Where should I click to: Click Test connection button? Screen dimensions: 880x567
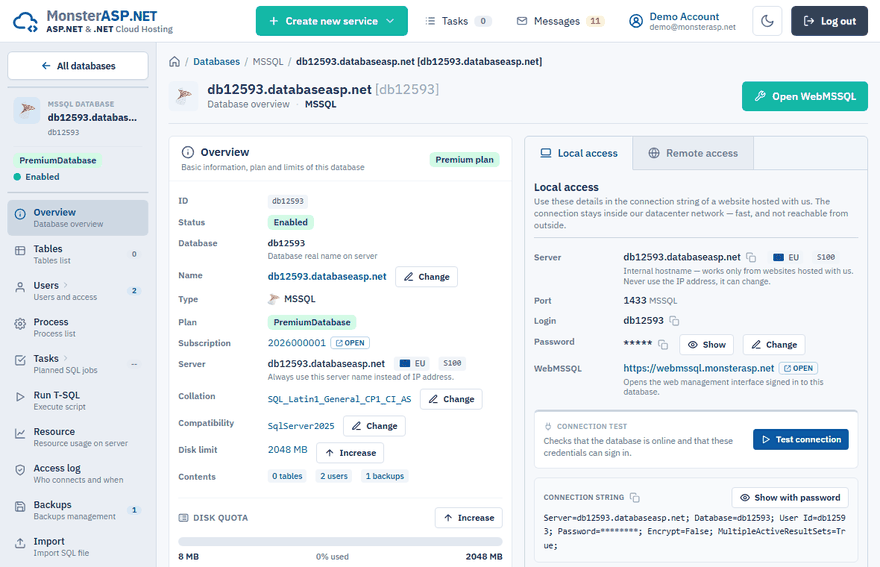click(x=801, y=440)
